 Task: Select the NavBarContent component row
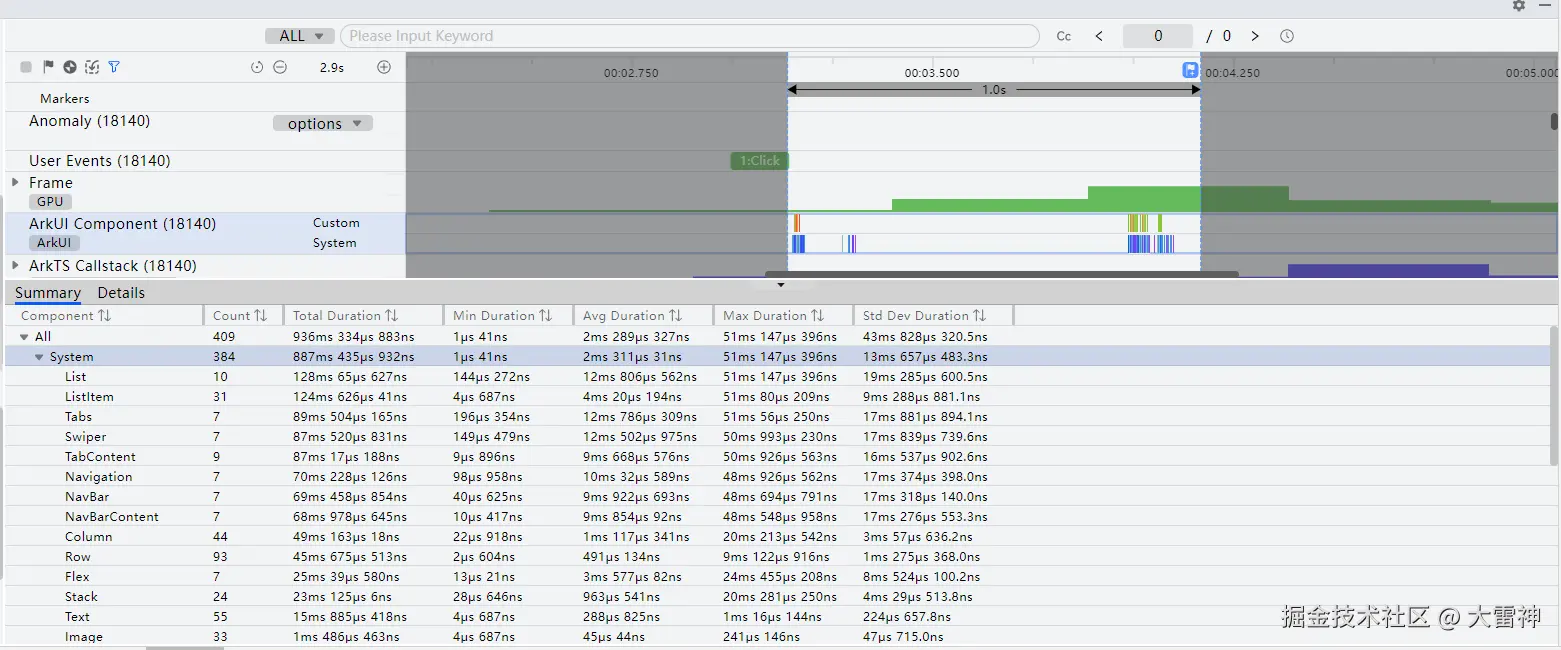click(780, 517)
